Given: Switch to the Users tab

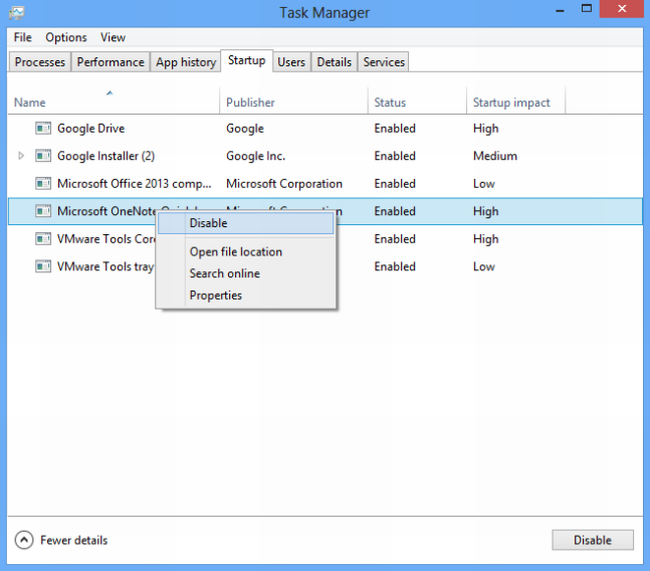Looking at the screenshot, I should [291, 62].
